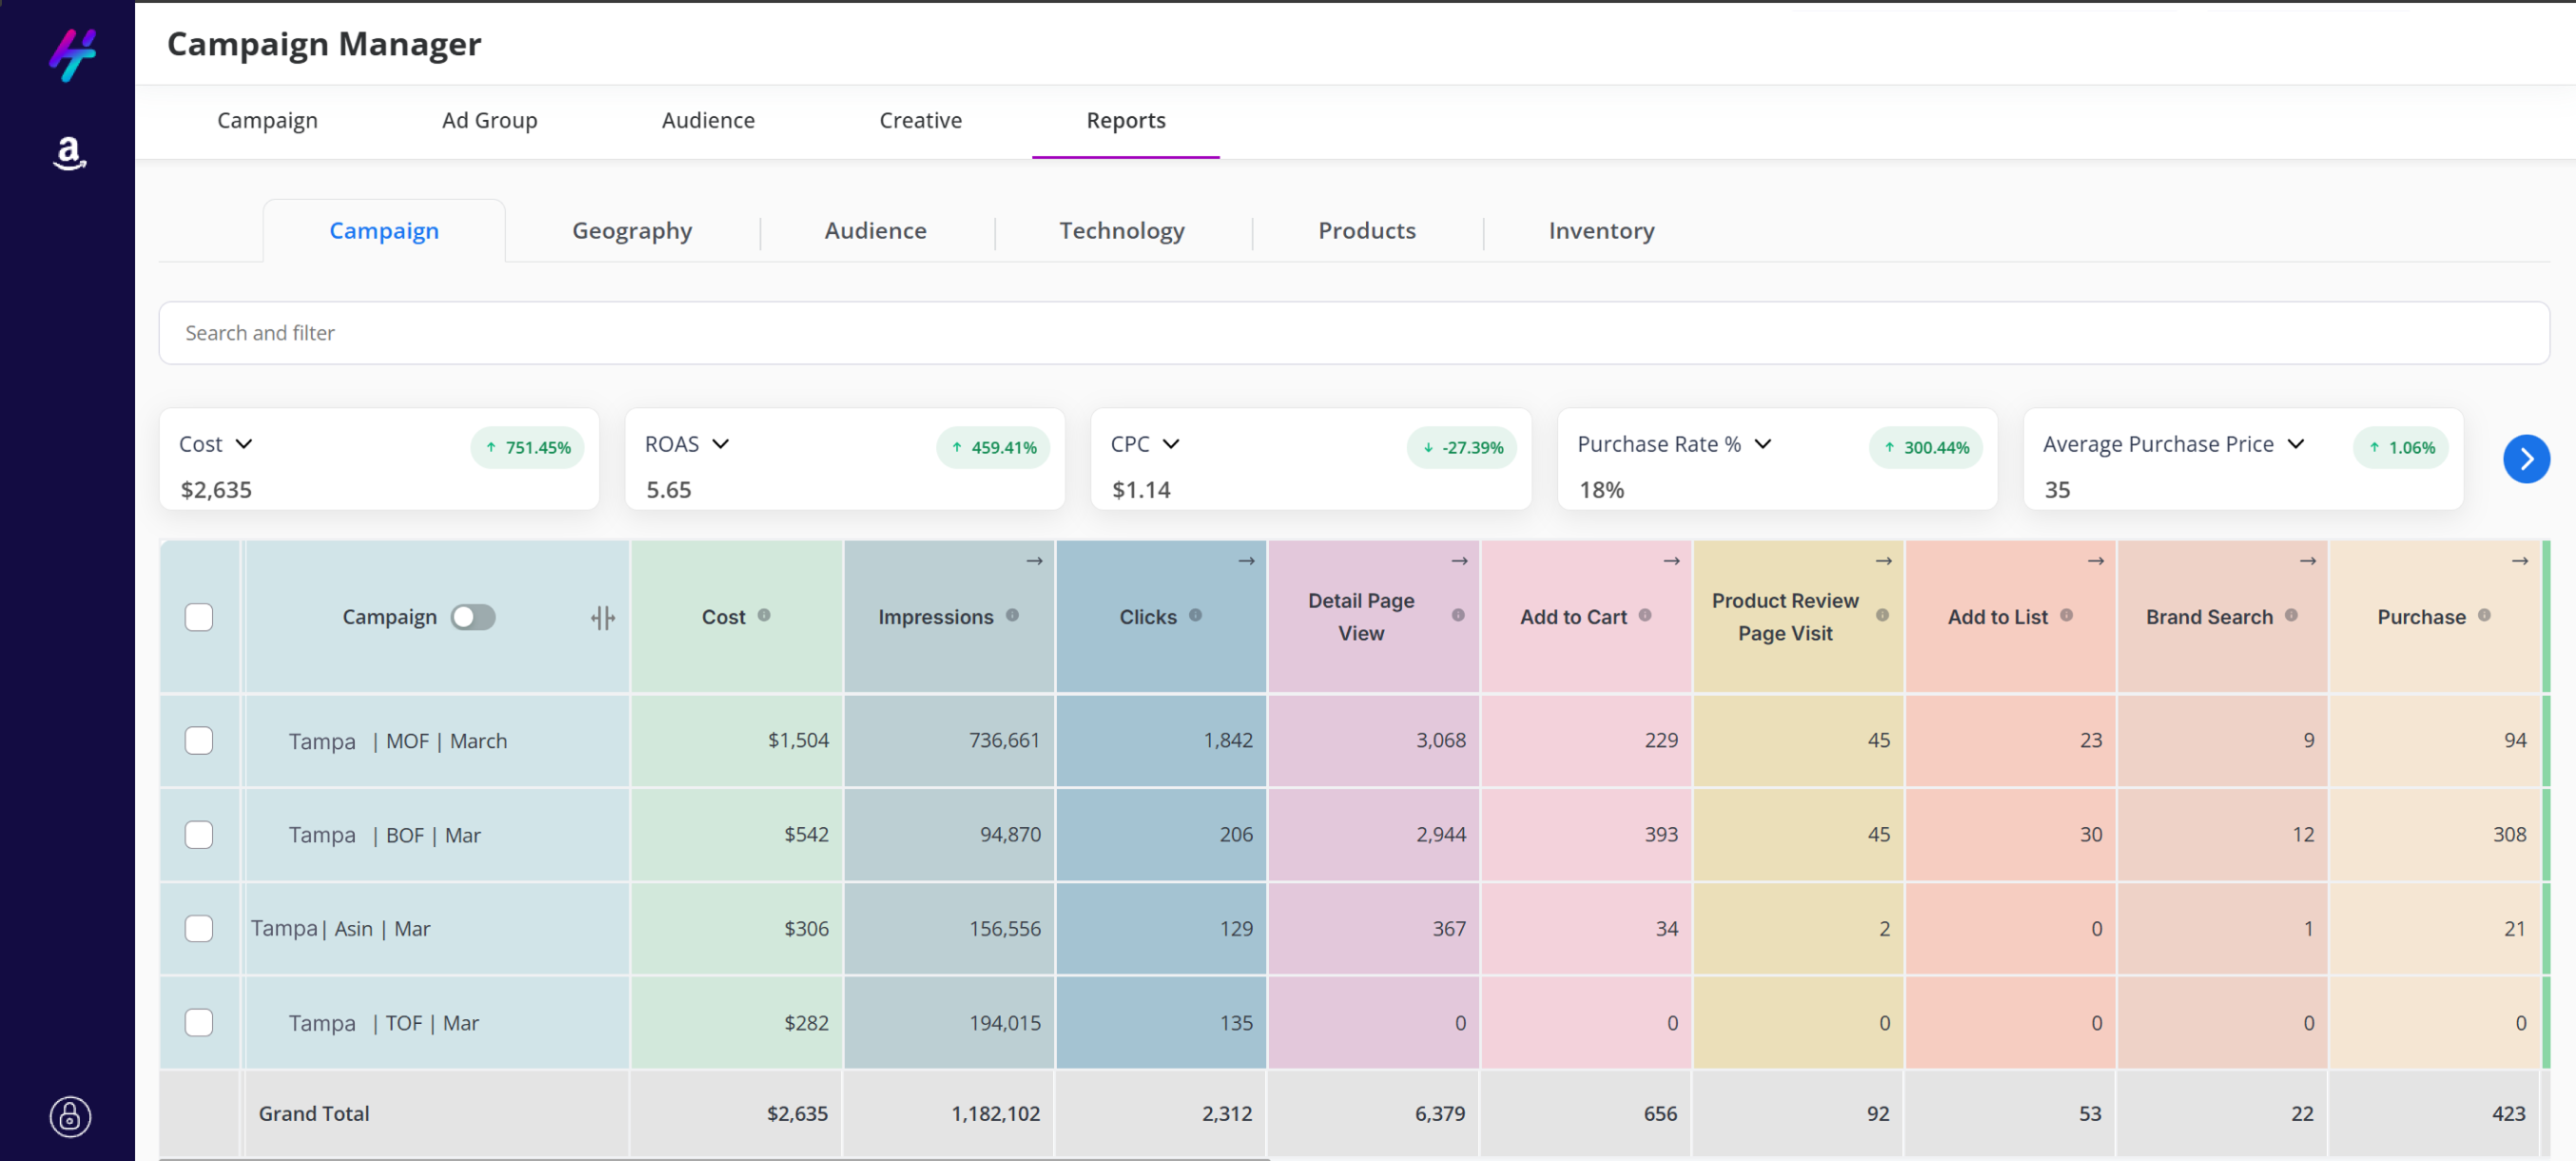Click the info icon next to Cost
The width and height of the screenshot is (2576, 1161).
click(x=764, y=615)
